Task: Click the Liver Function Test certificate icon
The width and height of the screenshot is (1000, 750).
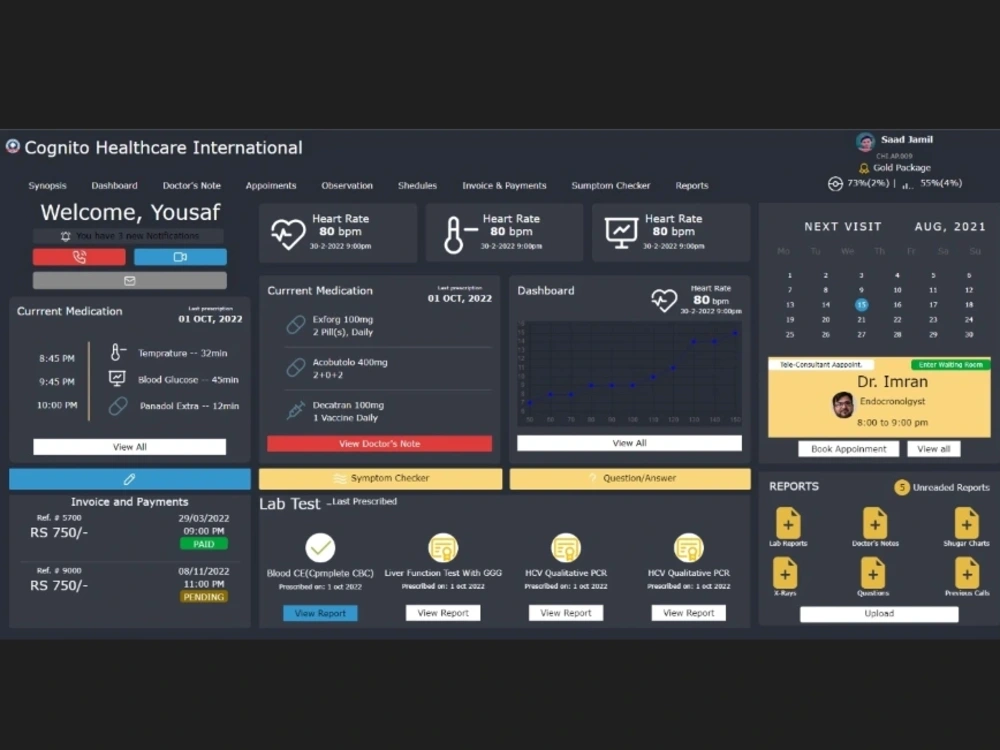Action: coord(443,547)
